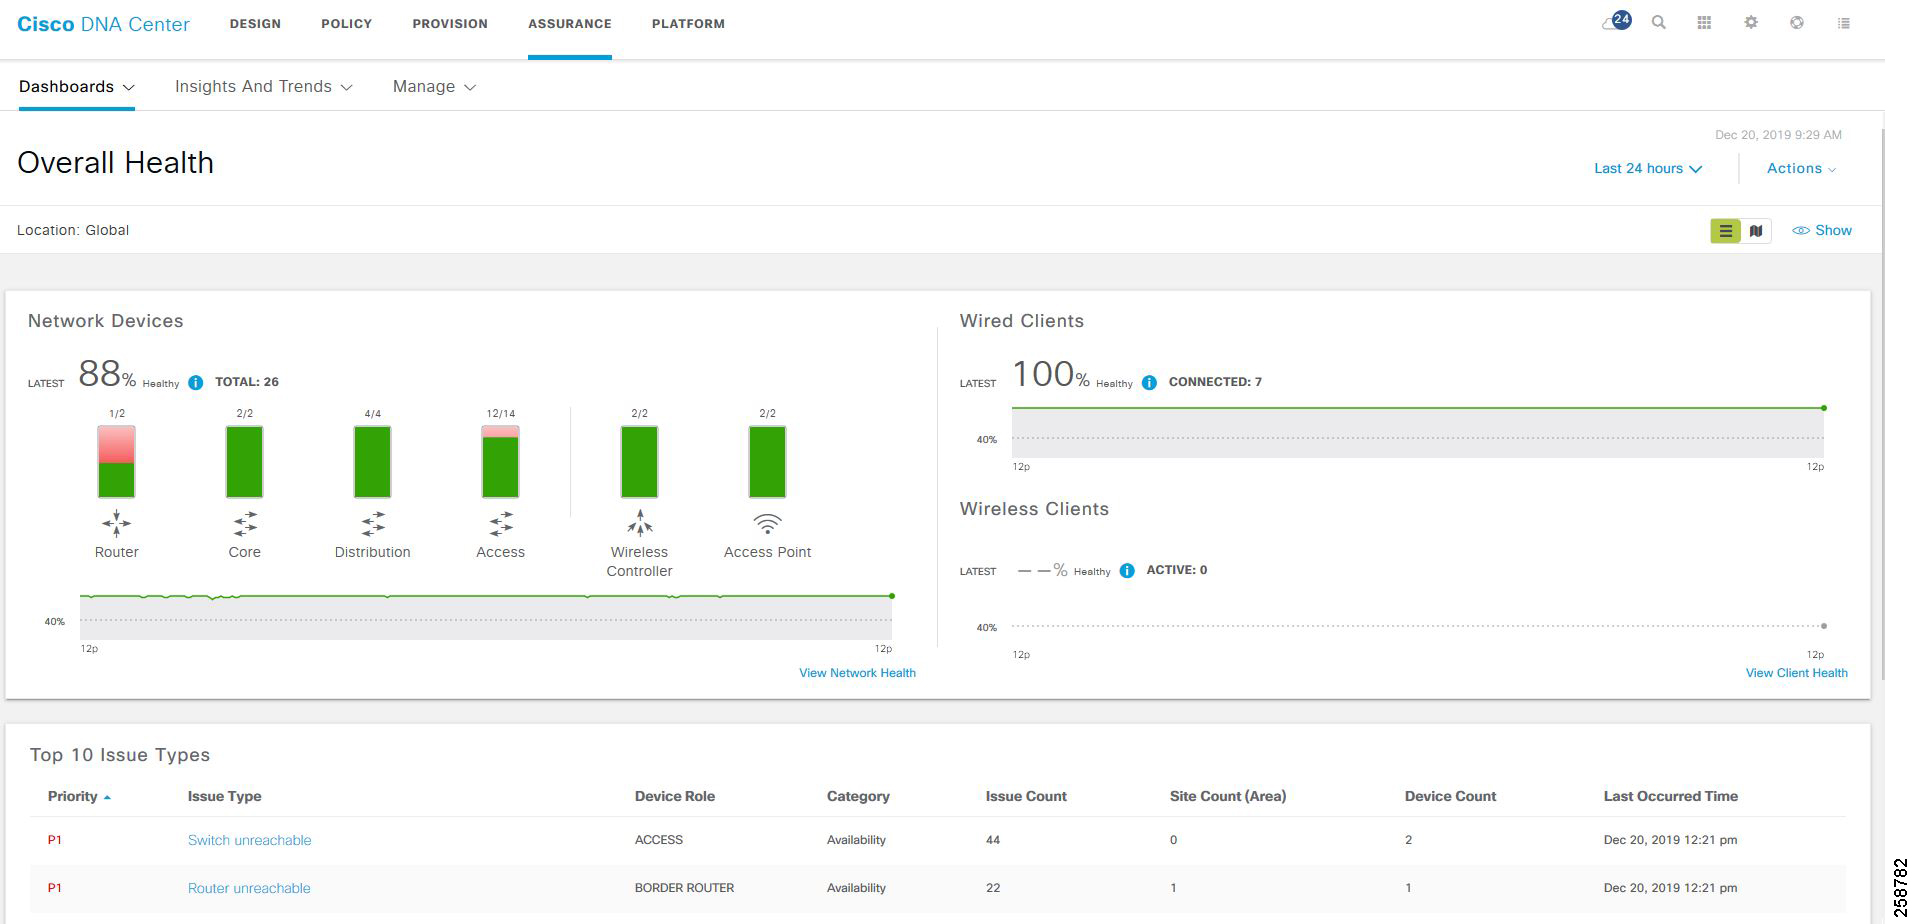The height and width of the screenshot is (924, 1918).
Task: Click the Wireless Controller icon
Action: coord(640,523)
